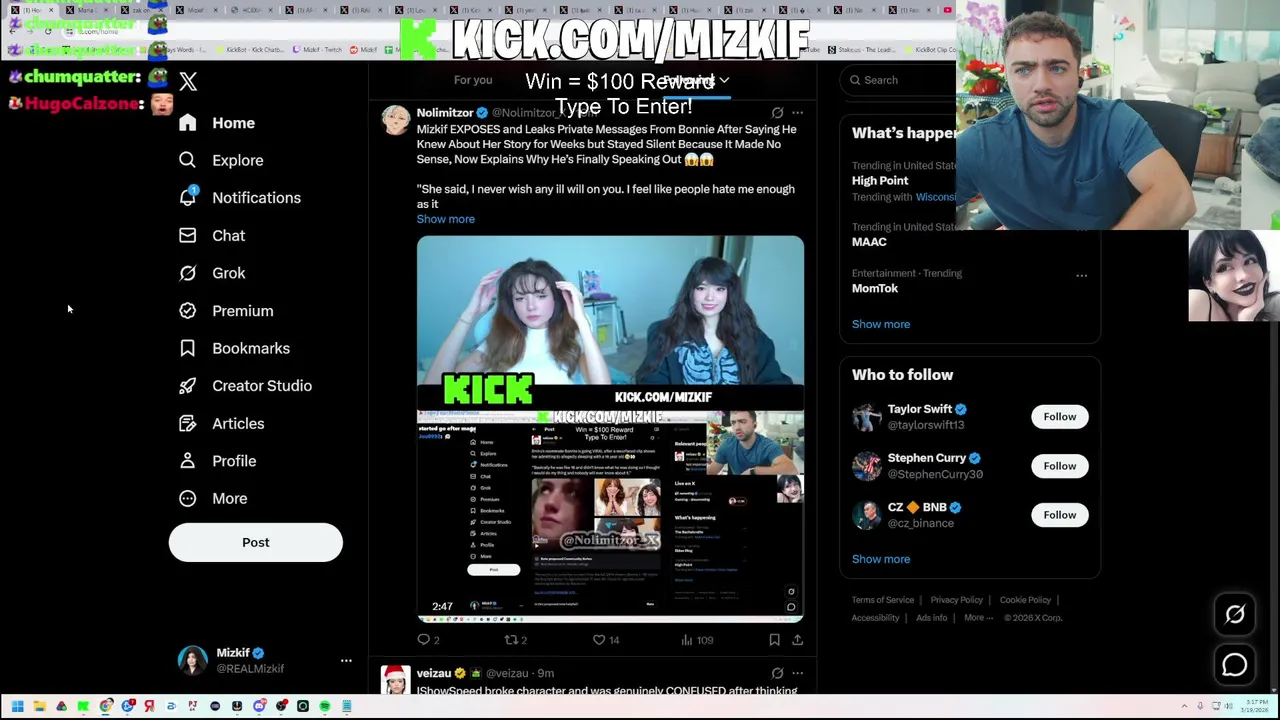Open the floating messages chat button
The image size is (1280, 720).
(1235, 665)
